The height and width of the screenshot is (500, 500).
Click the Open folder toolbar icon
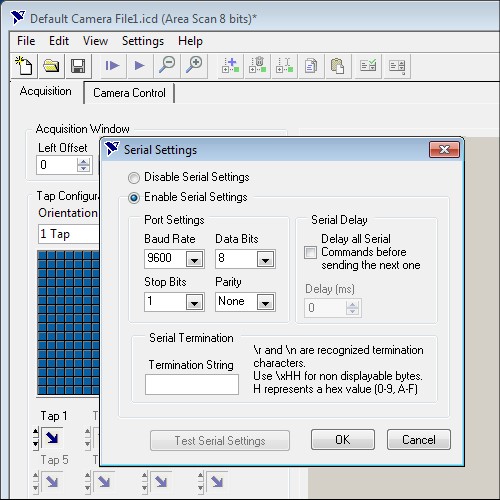tap(51, 66)
